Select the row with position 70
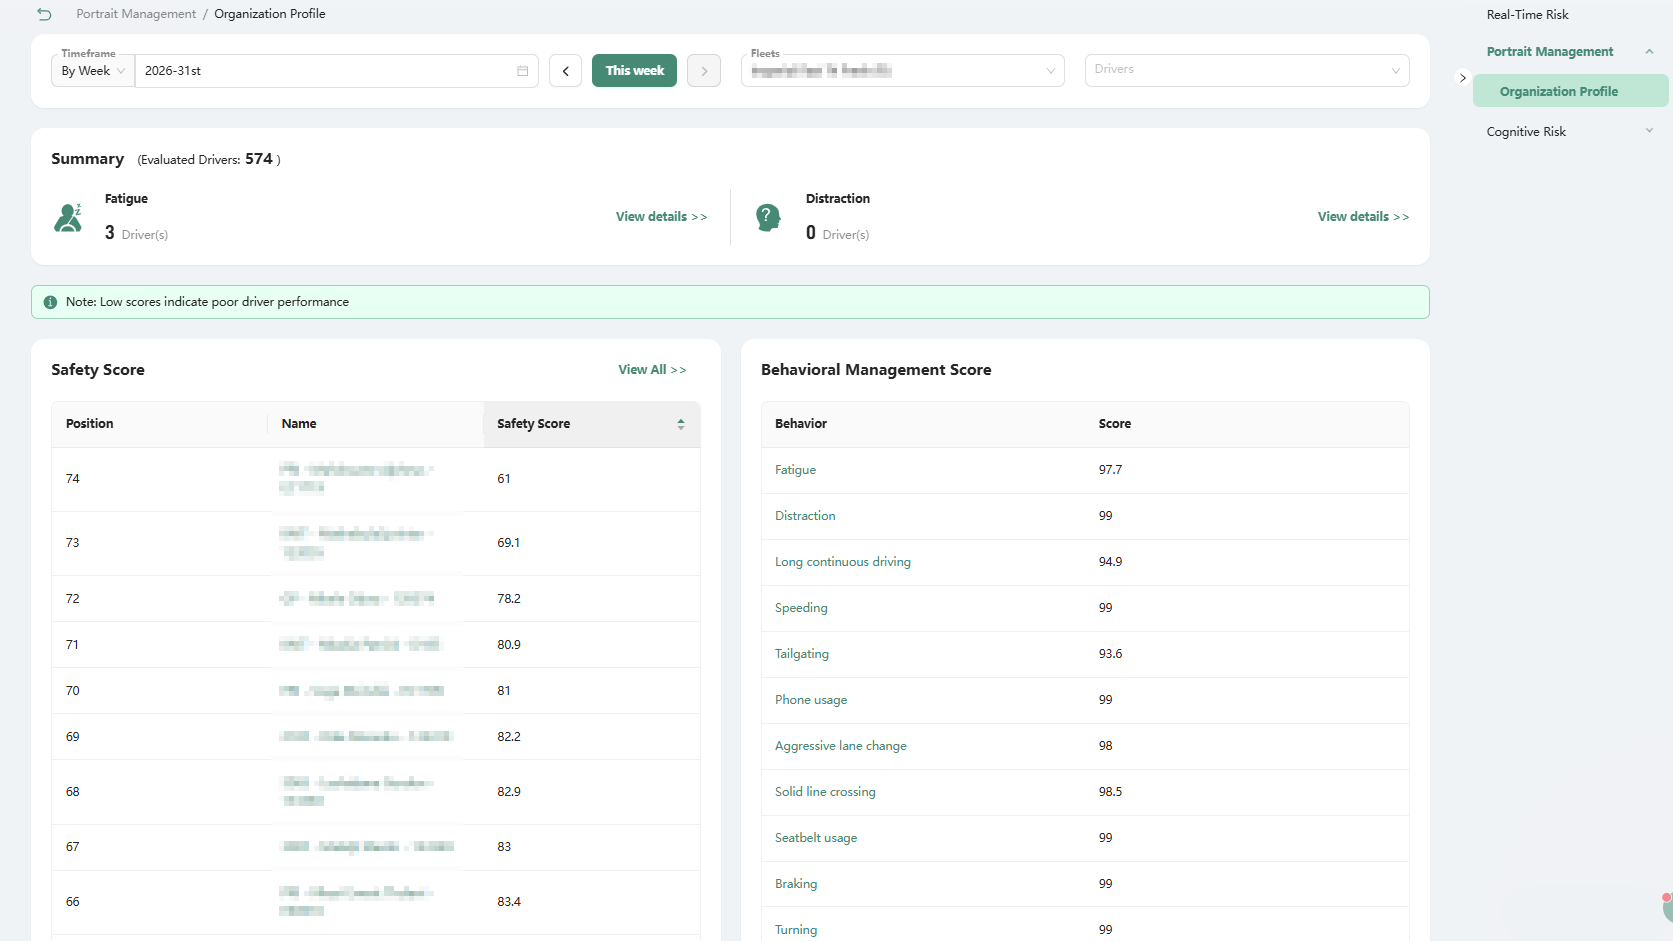The image size is (1673, 942). (x=376, y=691)
